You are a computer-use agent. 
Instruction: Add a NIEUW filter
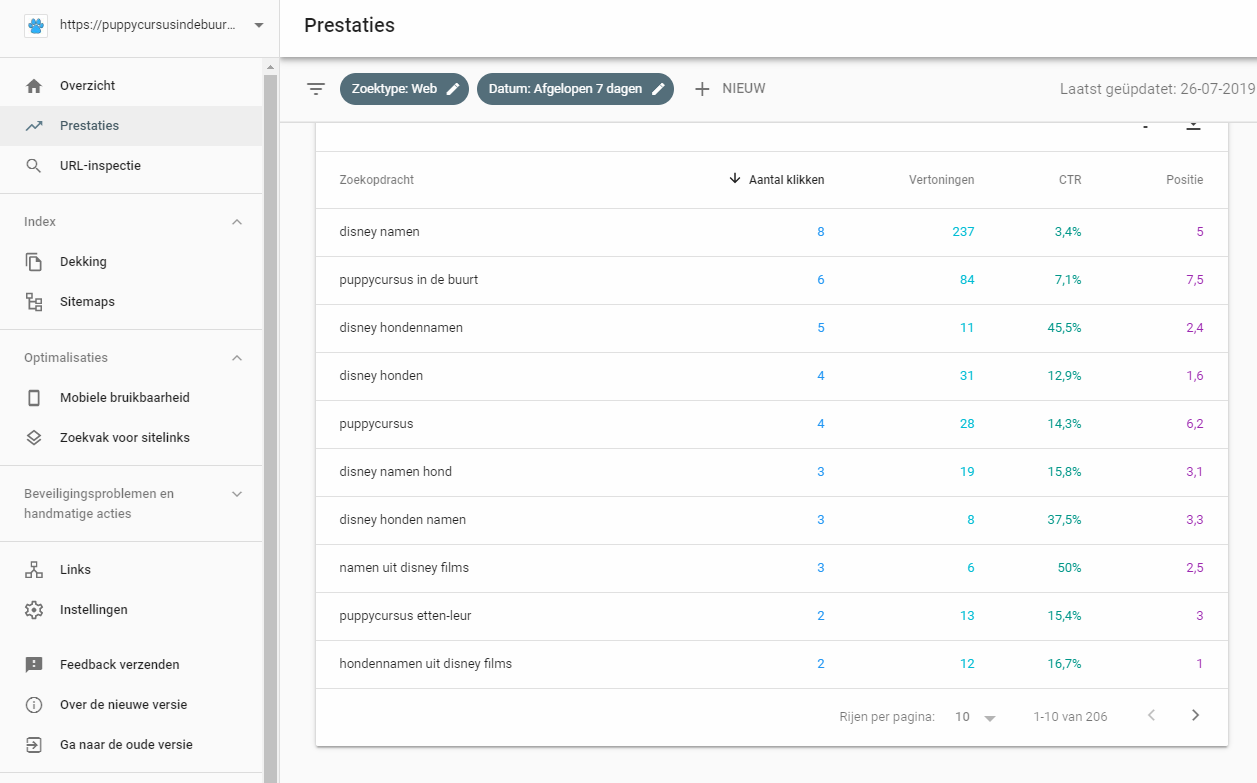coord(730,89)
